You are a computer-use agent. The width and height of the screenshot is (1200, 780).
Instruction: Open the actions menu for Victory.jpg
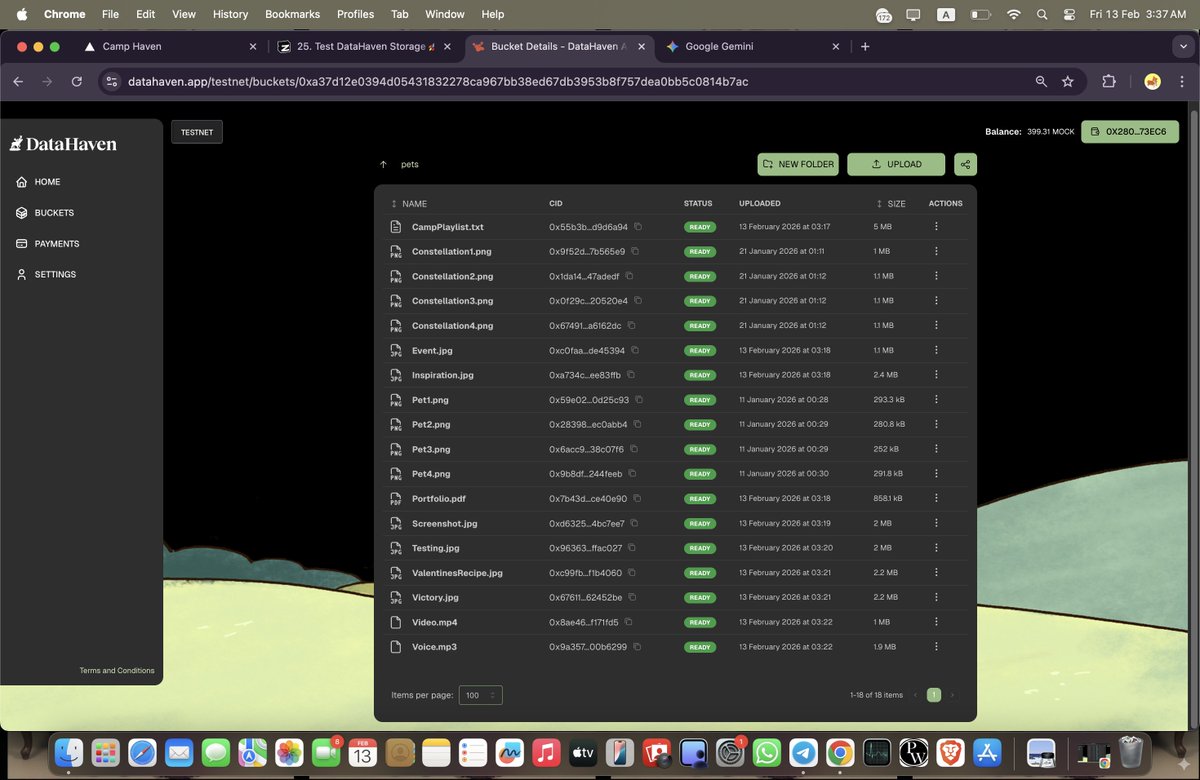coord(936,597)
